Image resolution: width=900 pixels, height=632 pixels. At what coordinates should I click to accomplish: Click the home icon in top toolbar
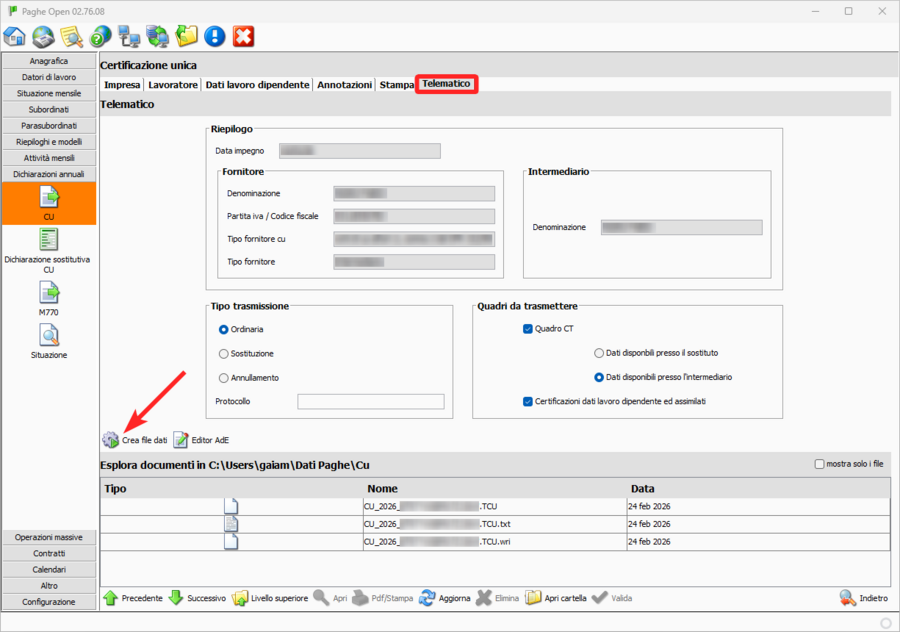[x=15, y=37]
